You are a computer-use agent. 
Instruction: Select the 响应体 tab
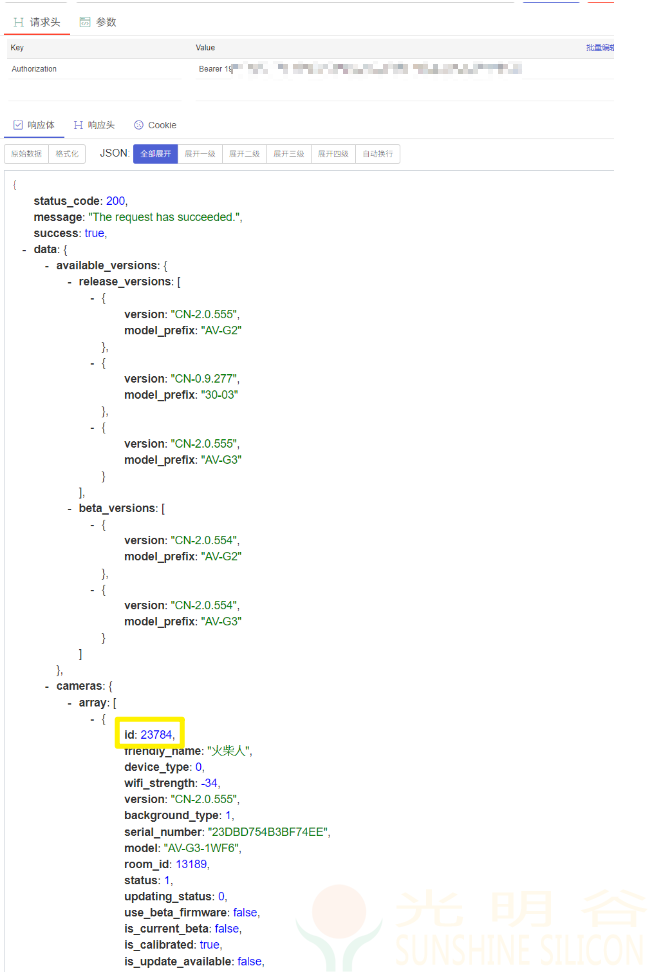tap(35, 125)
